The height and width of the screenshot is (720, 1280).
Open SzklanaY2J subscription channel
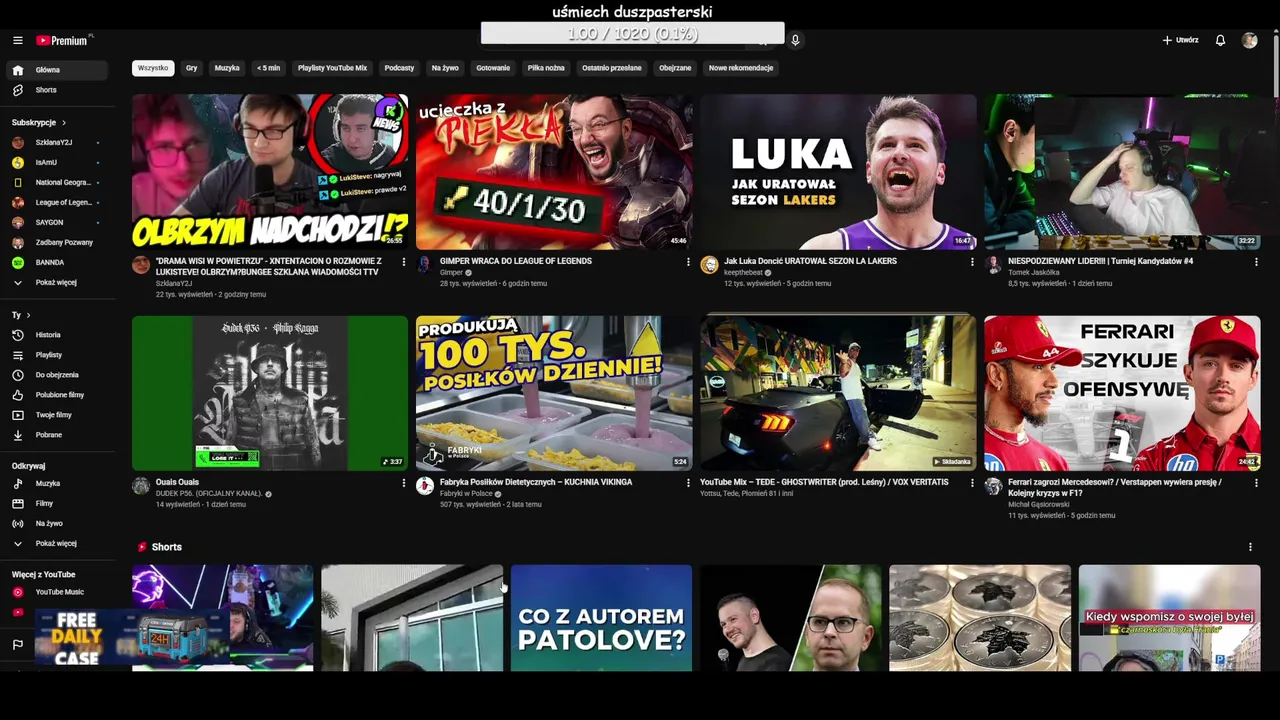point(56,142)
